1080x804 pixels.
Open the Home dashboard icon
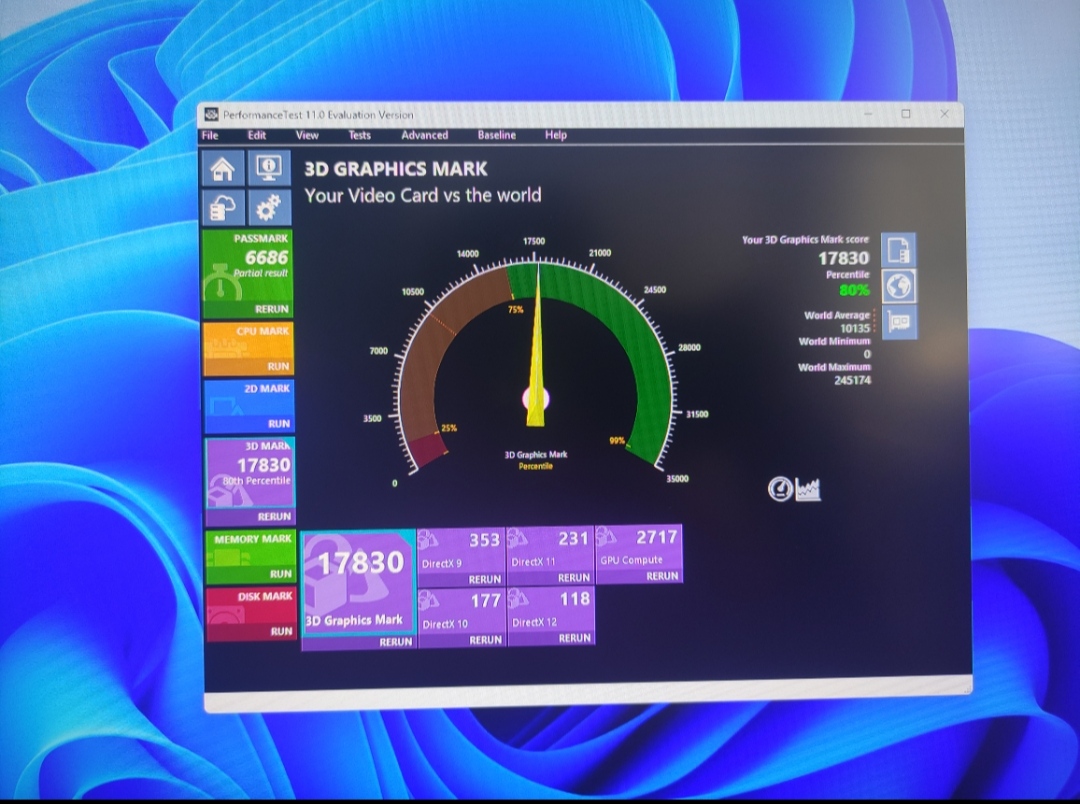pyautogui.click(x=222, y=168)
